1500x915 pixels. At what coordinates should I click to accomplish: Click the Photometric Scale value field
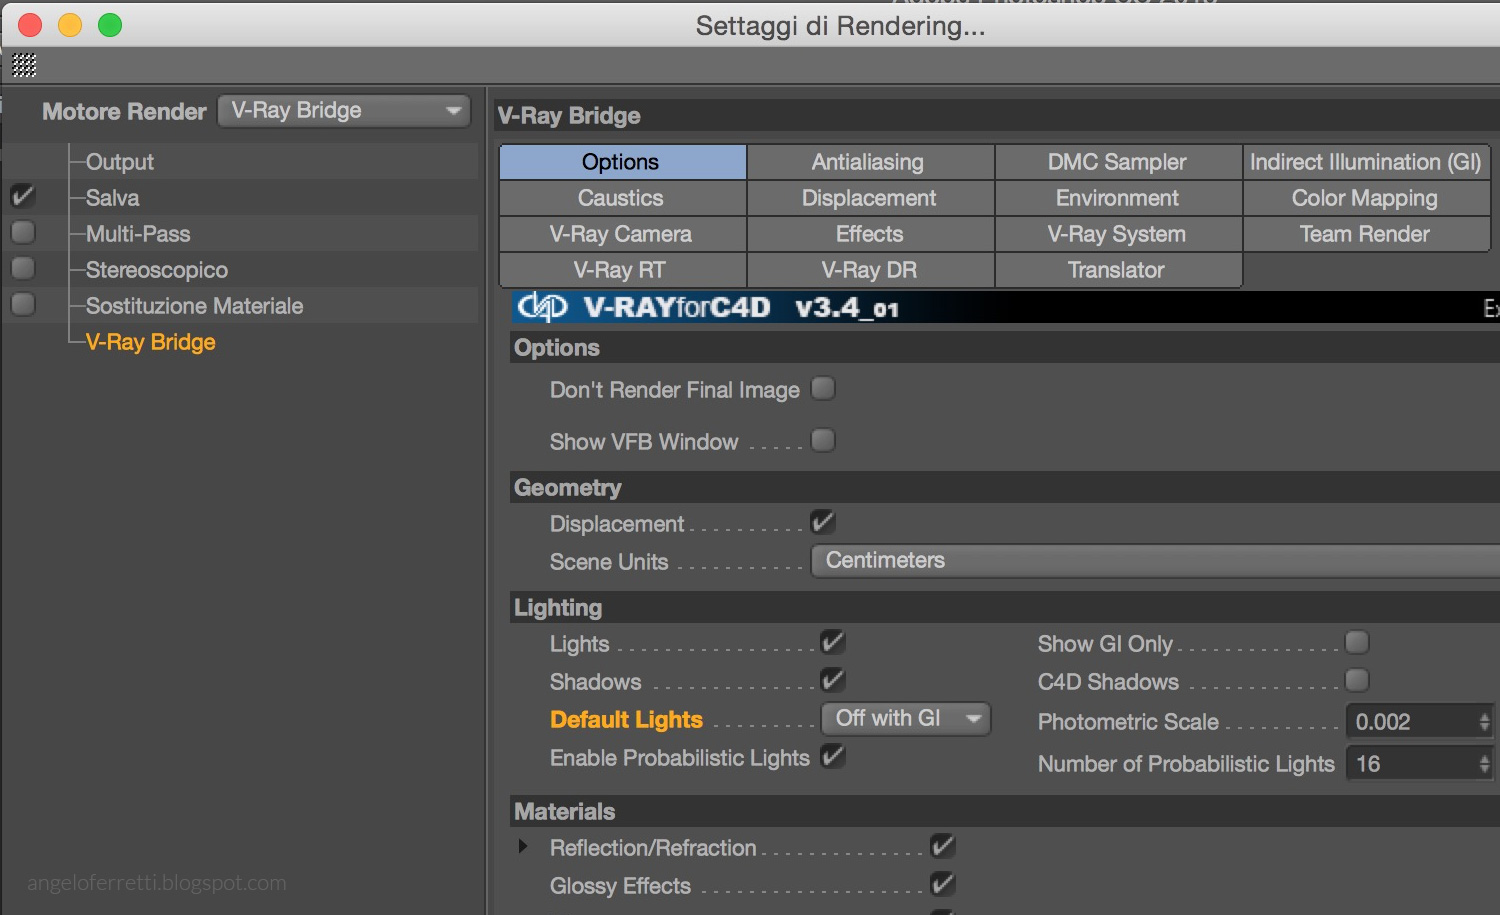pos(1410,722)
